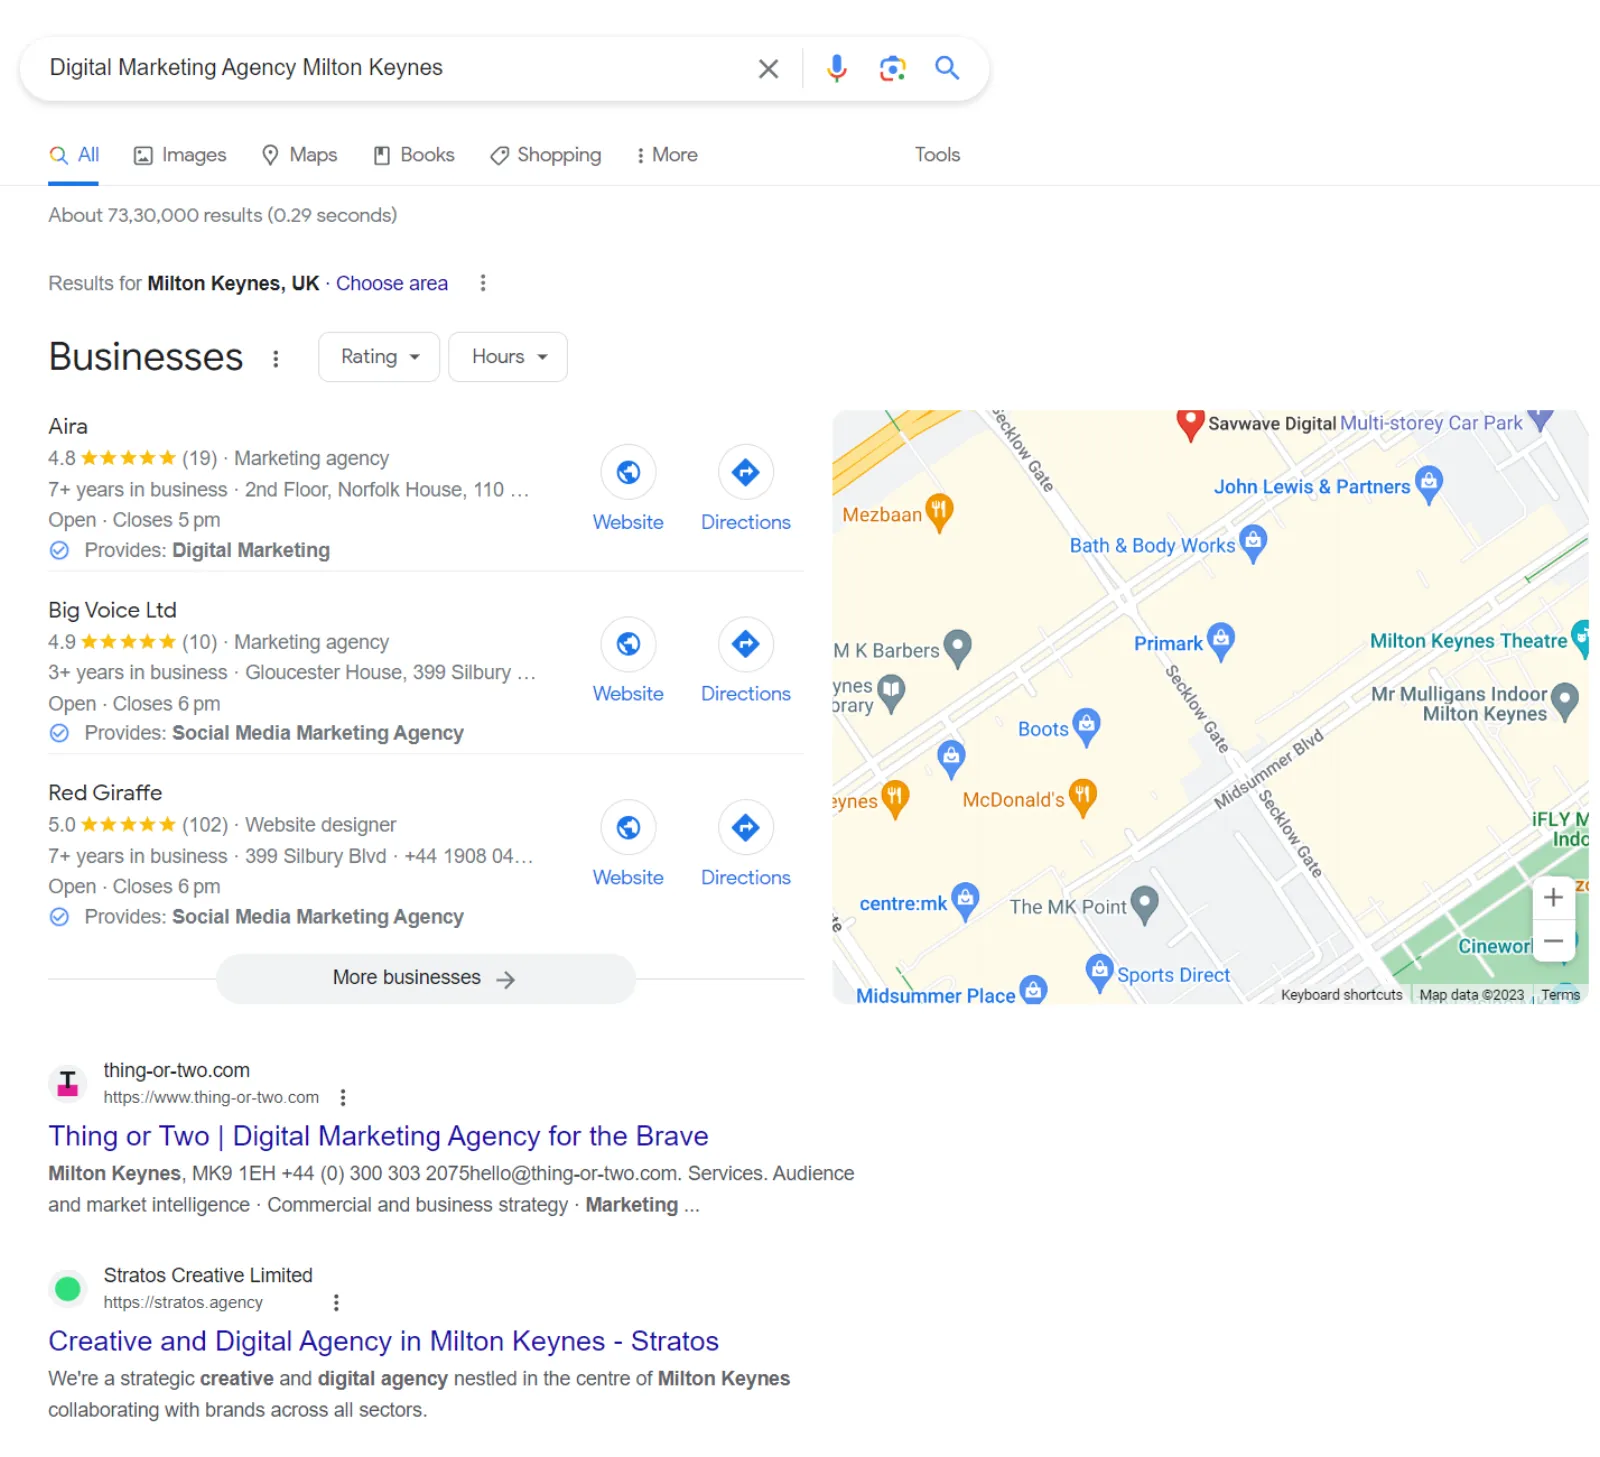Get Directions to Aira

click(746, 472)
